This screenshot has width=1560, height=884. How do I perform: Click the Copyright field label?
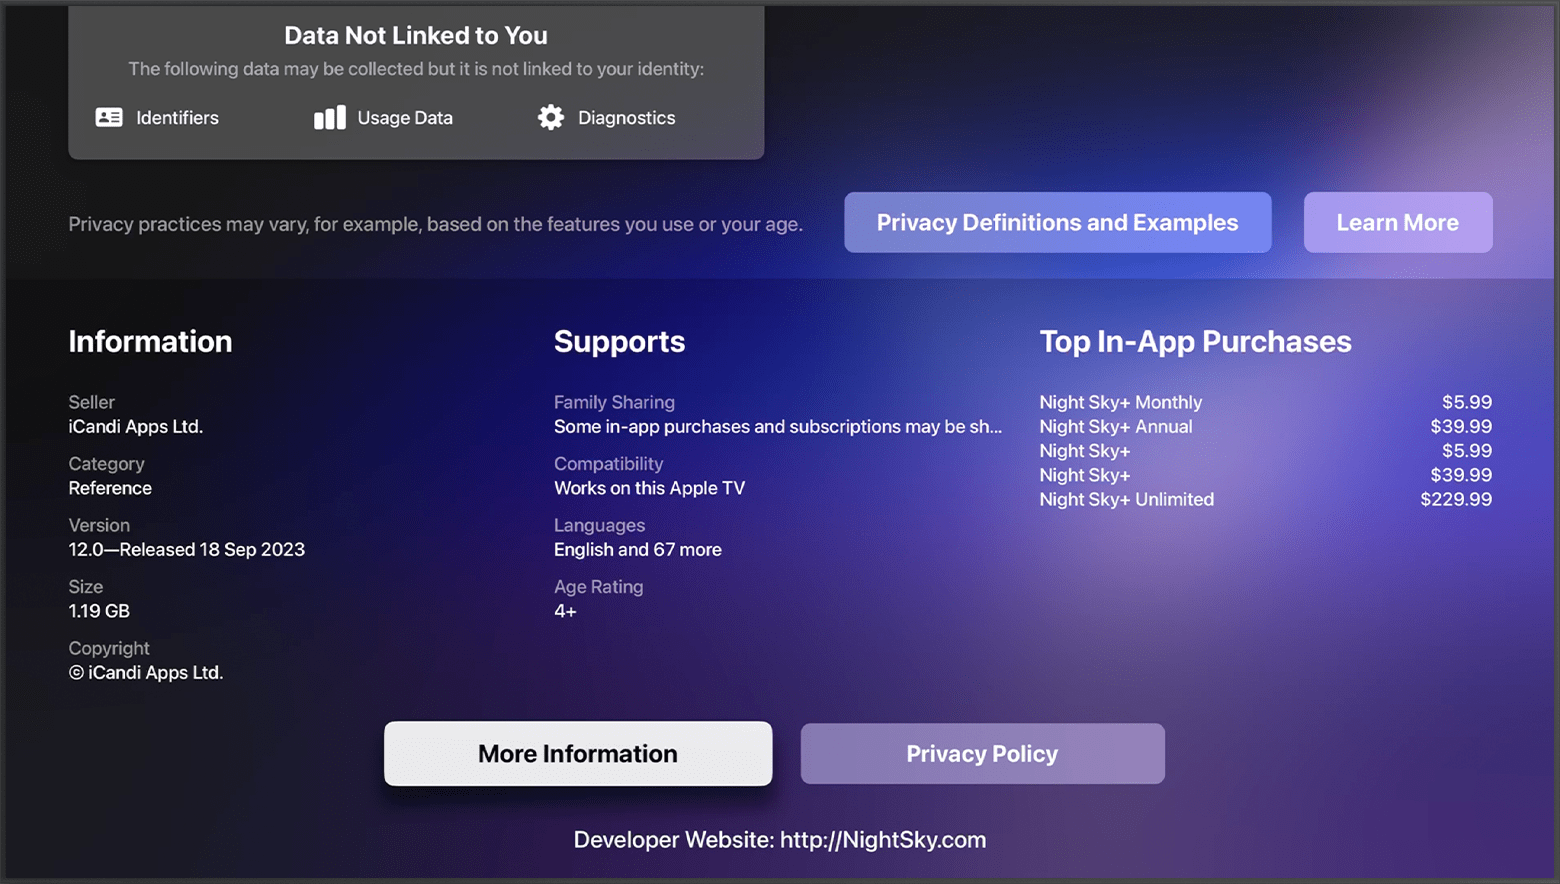109,649
